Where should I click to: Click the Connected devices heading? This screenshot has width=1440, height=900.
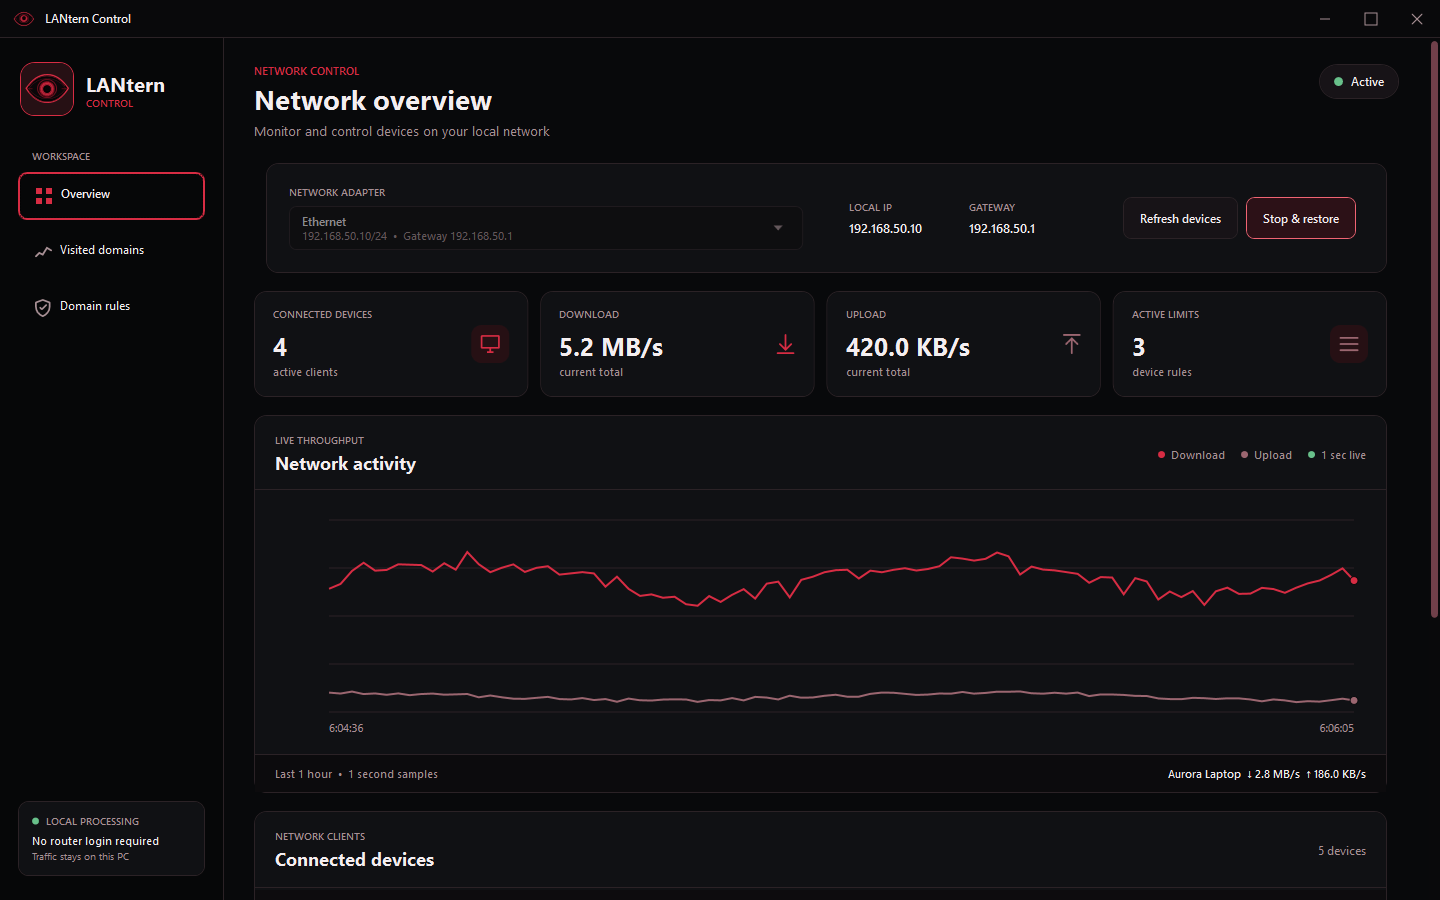tap(354, 860)
